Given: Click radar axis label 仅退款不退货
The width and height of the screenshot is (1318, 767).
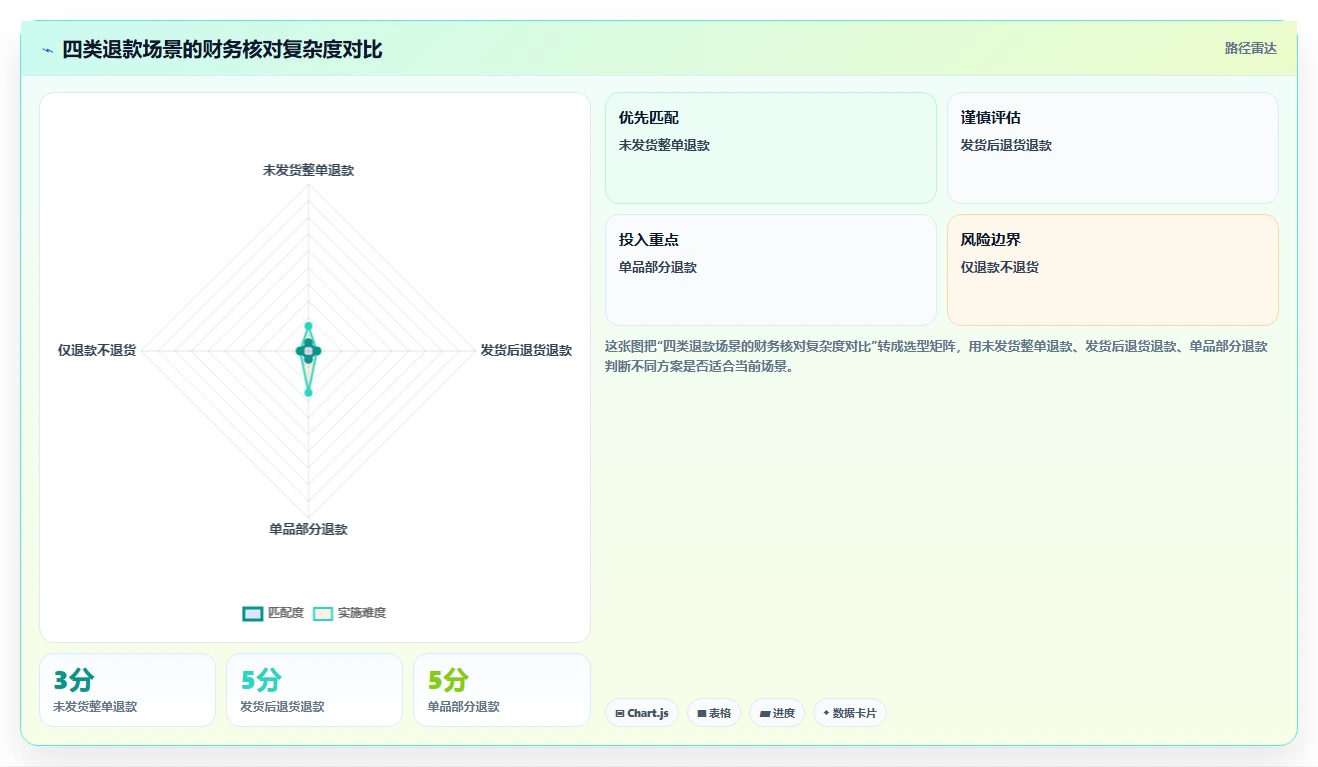Looking at the screenshot, I should (97, 350).
